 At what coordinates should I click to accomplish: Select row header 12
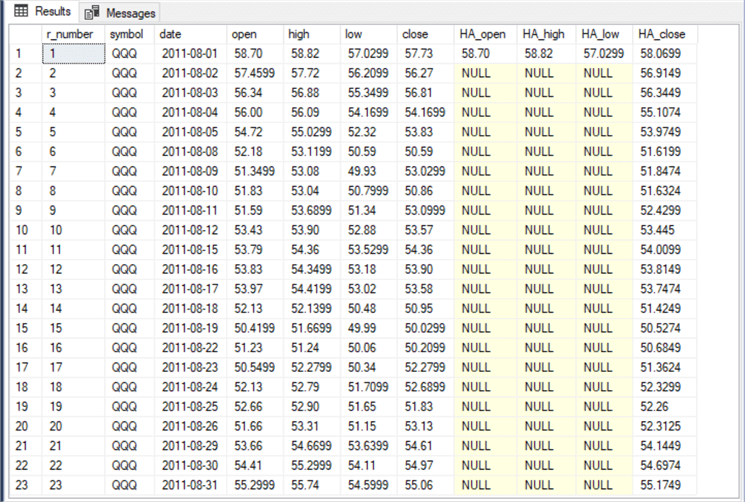coord(26,269)
